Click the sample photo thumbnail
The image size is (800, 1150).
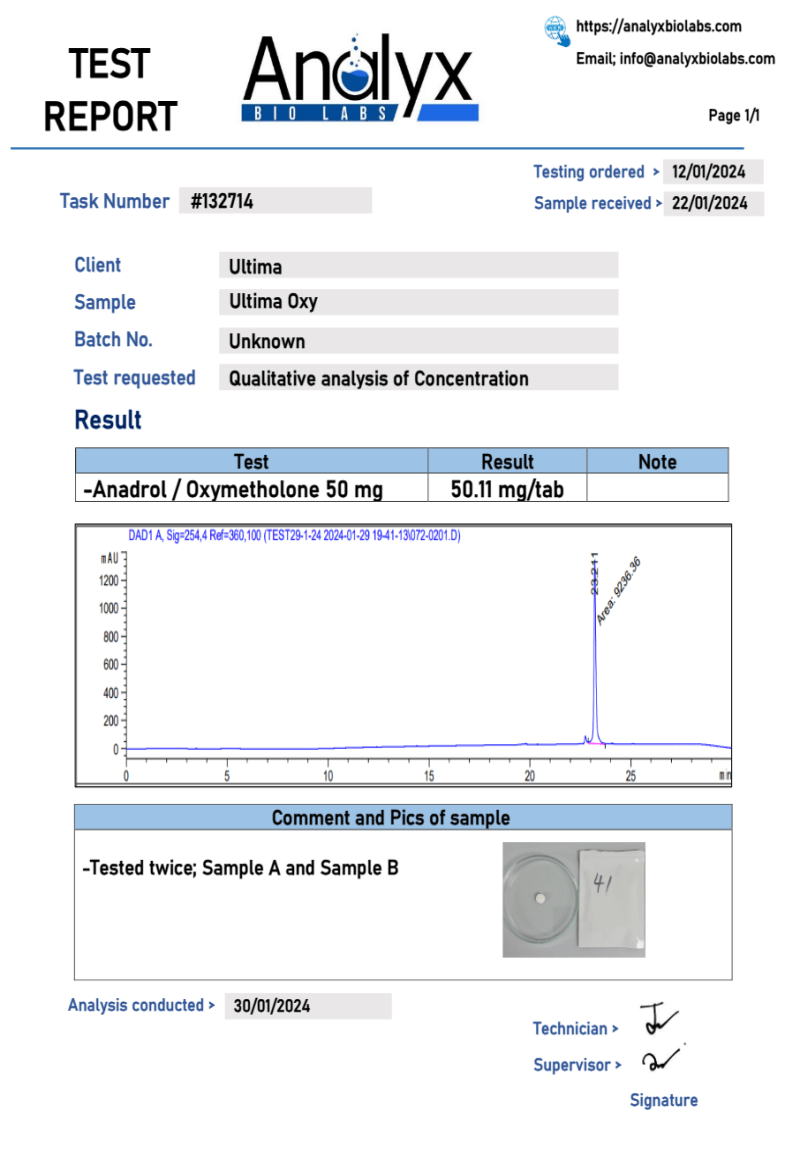[x=574, y=899]
